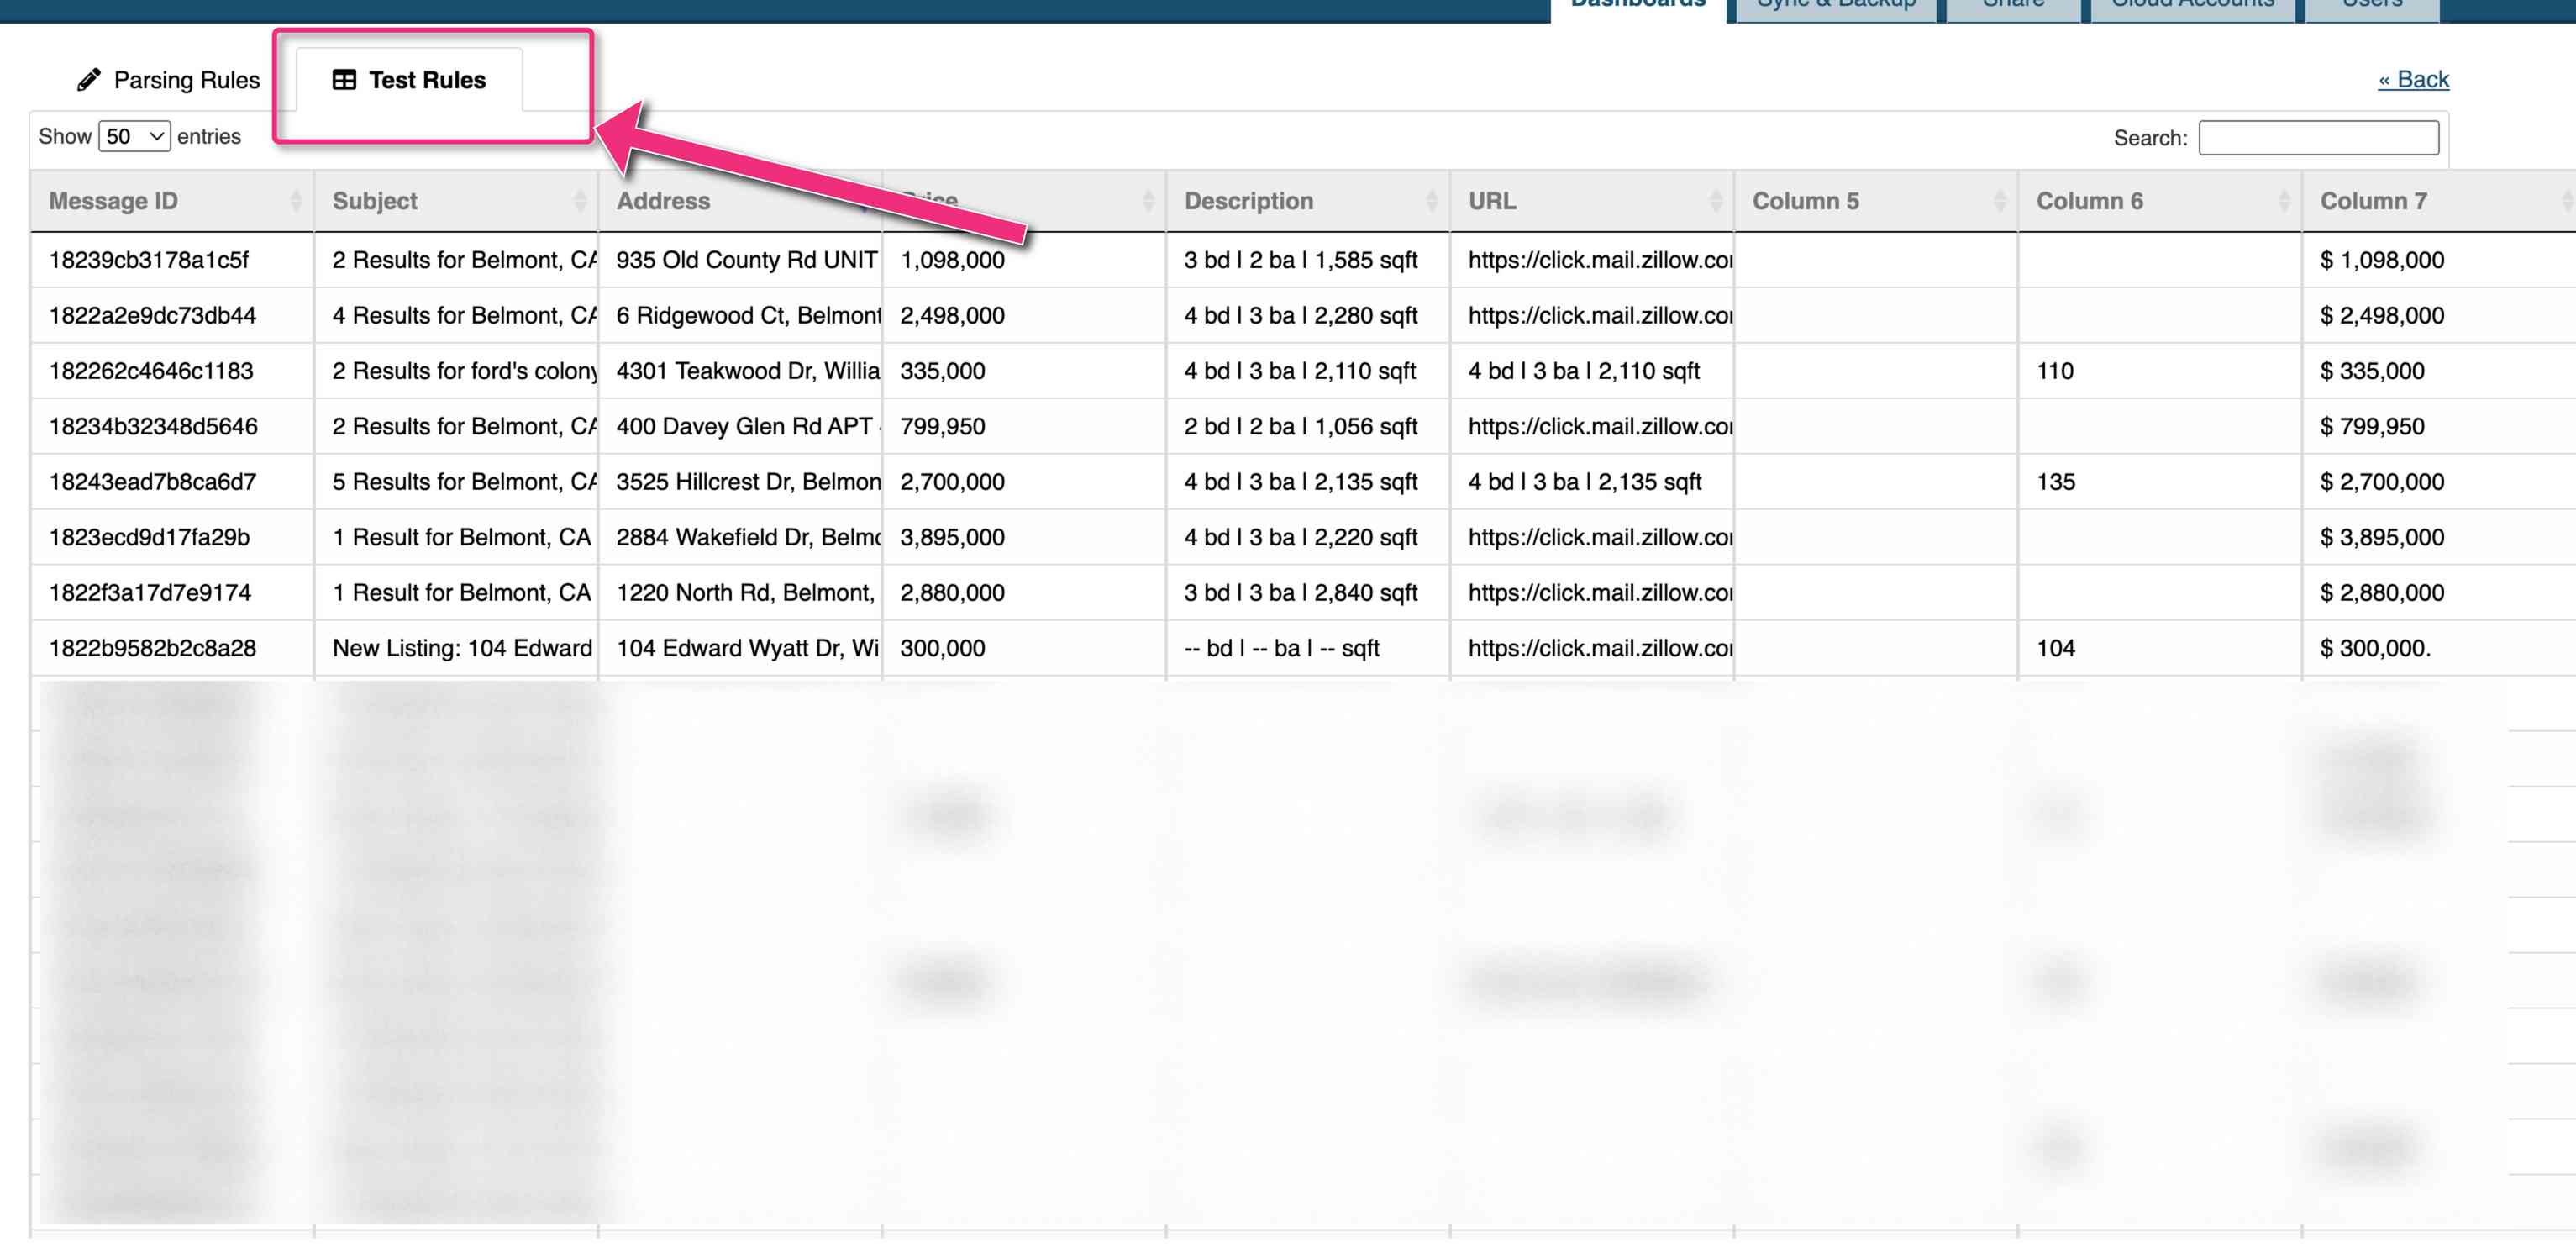The image size is (2576, 1248).
Task: Select message ID 18243ead7b8ca6d7
Action: click(x=153, y=482)
